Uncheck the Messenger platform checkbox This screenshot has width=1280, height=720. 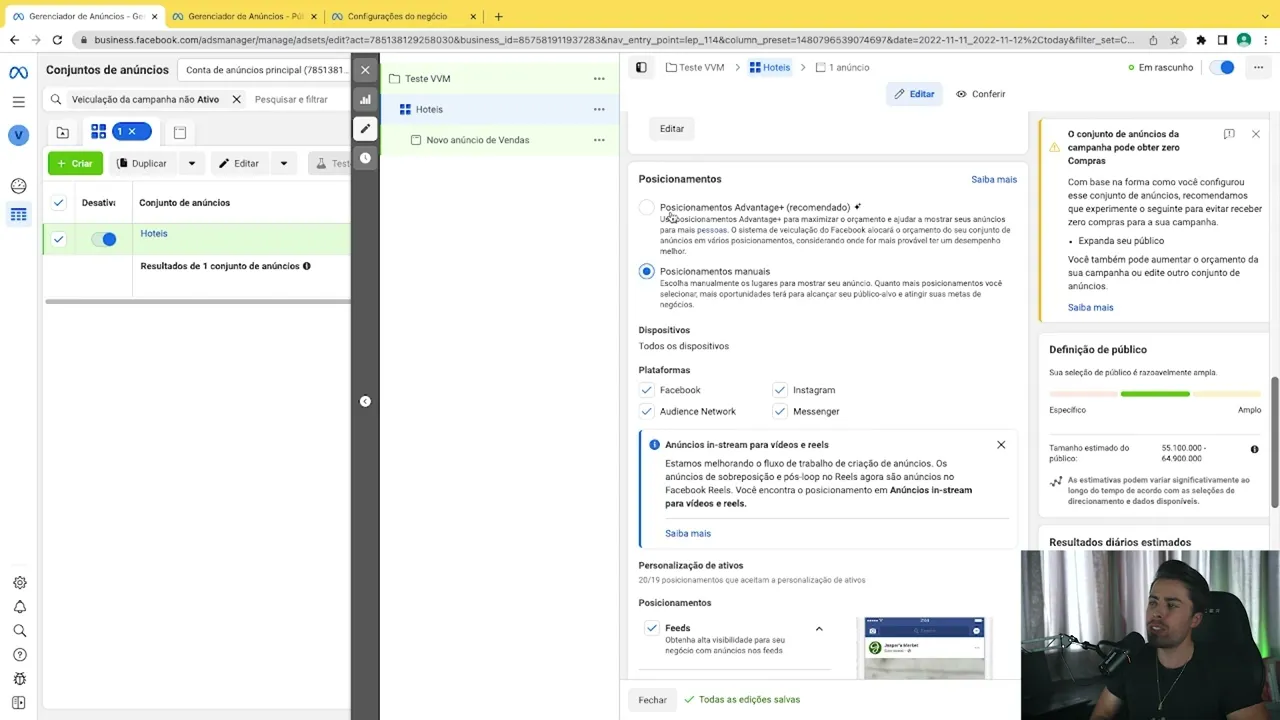[780, 411]
